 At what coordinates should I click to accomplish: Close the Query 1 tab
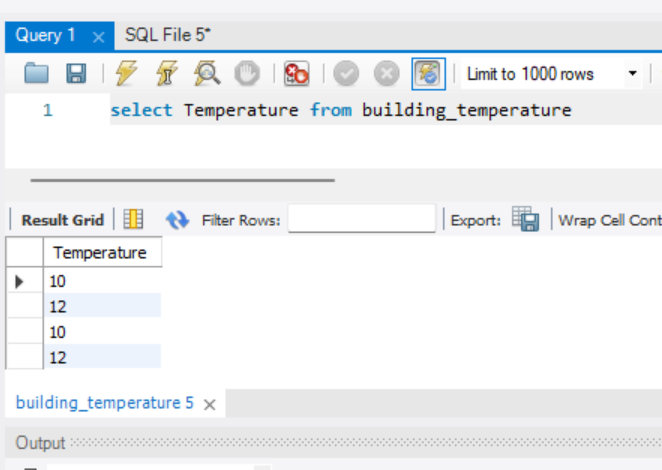click(98, 37)
